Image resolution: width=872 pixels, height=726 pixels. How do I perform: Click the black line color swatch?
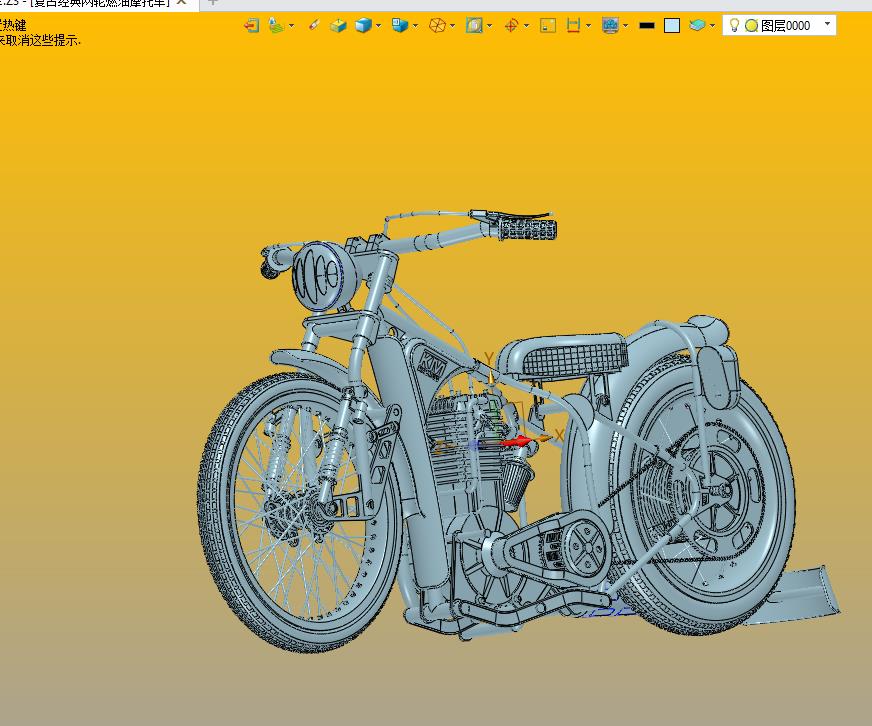click(x=647, y=25)
